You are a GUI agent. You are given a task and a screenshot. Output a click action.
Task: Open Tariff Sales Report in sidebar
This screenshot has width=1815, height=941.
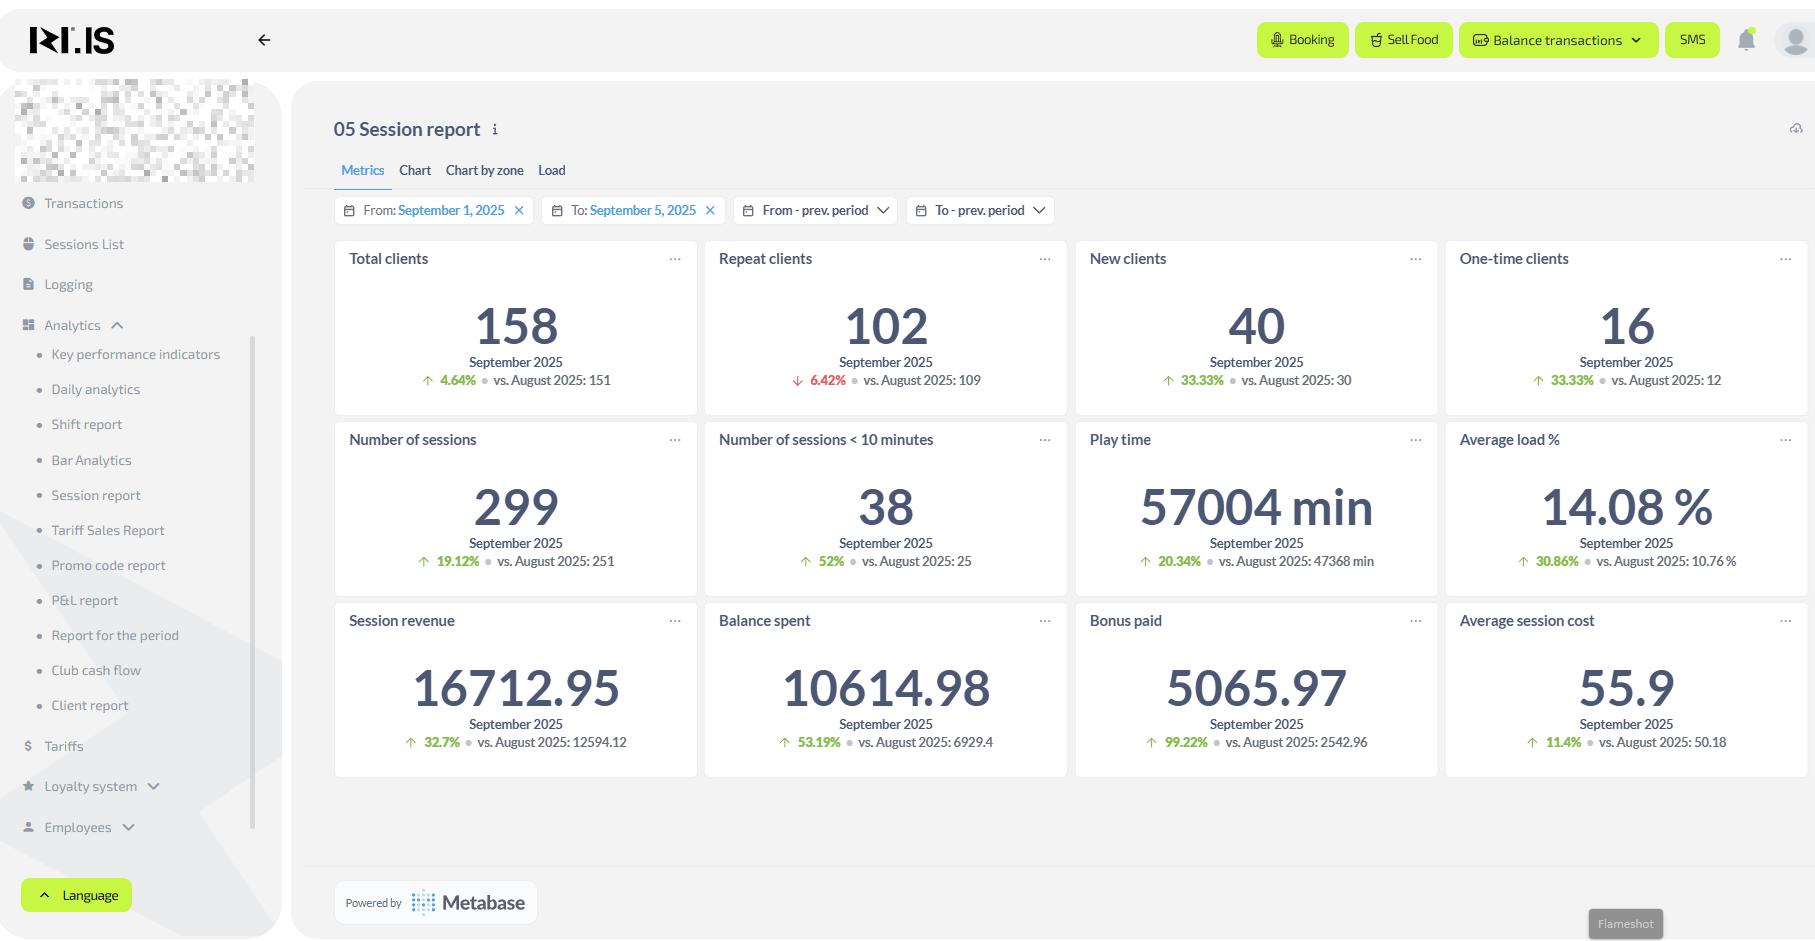point(108,531)
